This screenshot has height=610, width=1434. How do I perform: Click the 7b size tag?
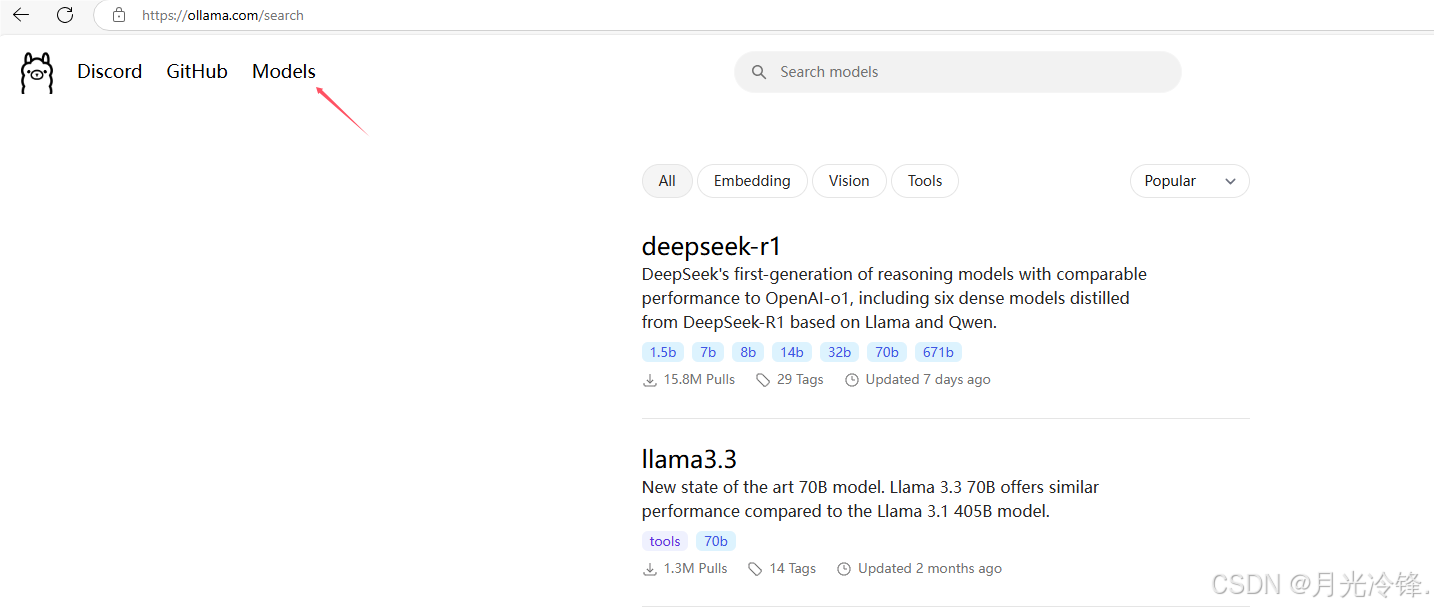[x=708, y=352]
